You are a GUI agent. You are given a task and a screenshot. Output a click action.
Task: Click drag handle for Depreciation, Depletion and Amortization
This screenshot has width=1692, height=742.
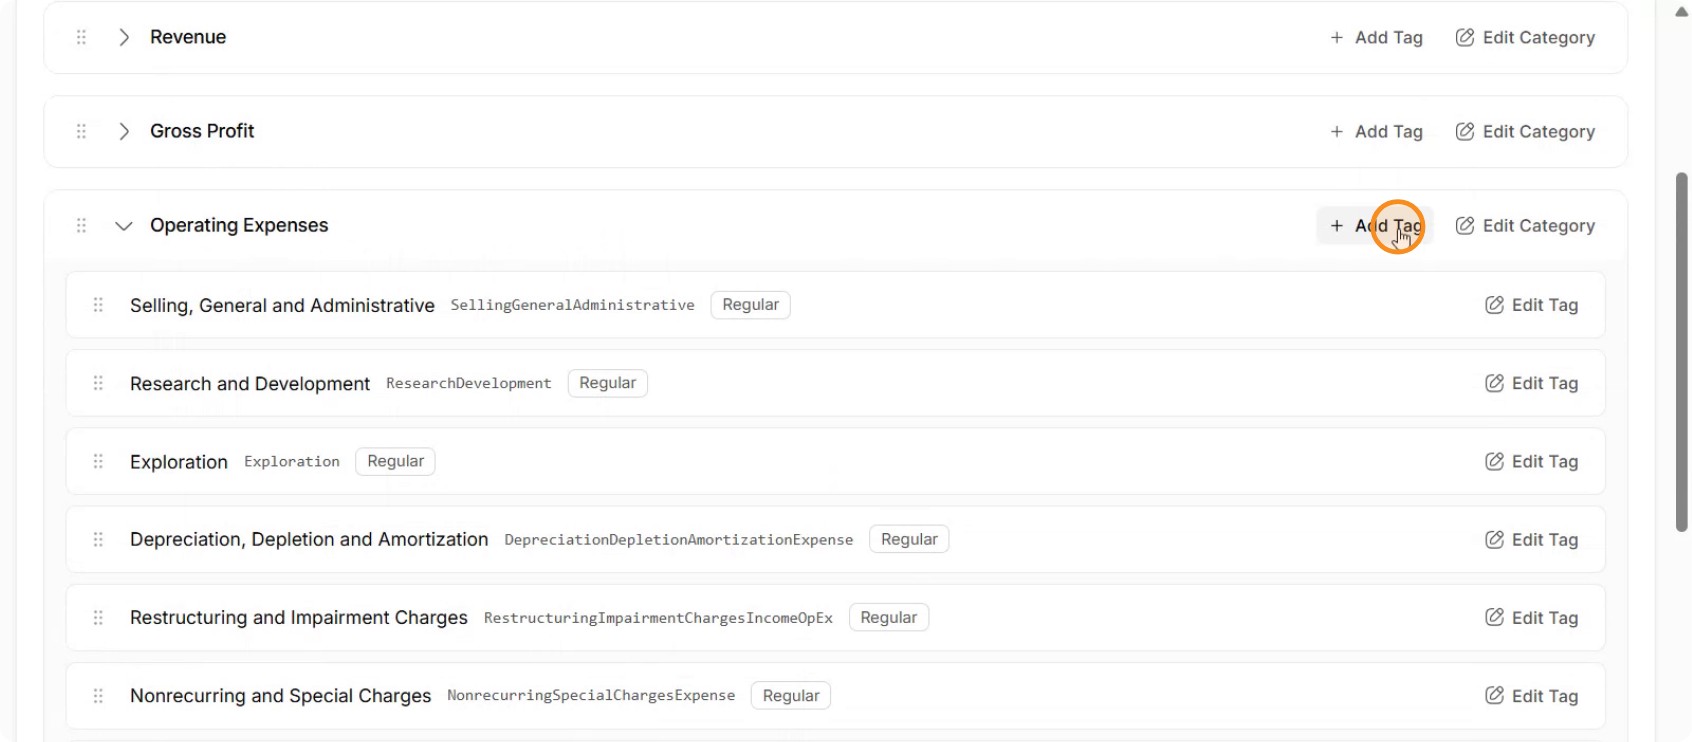(98, 539)
